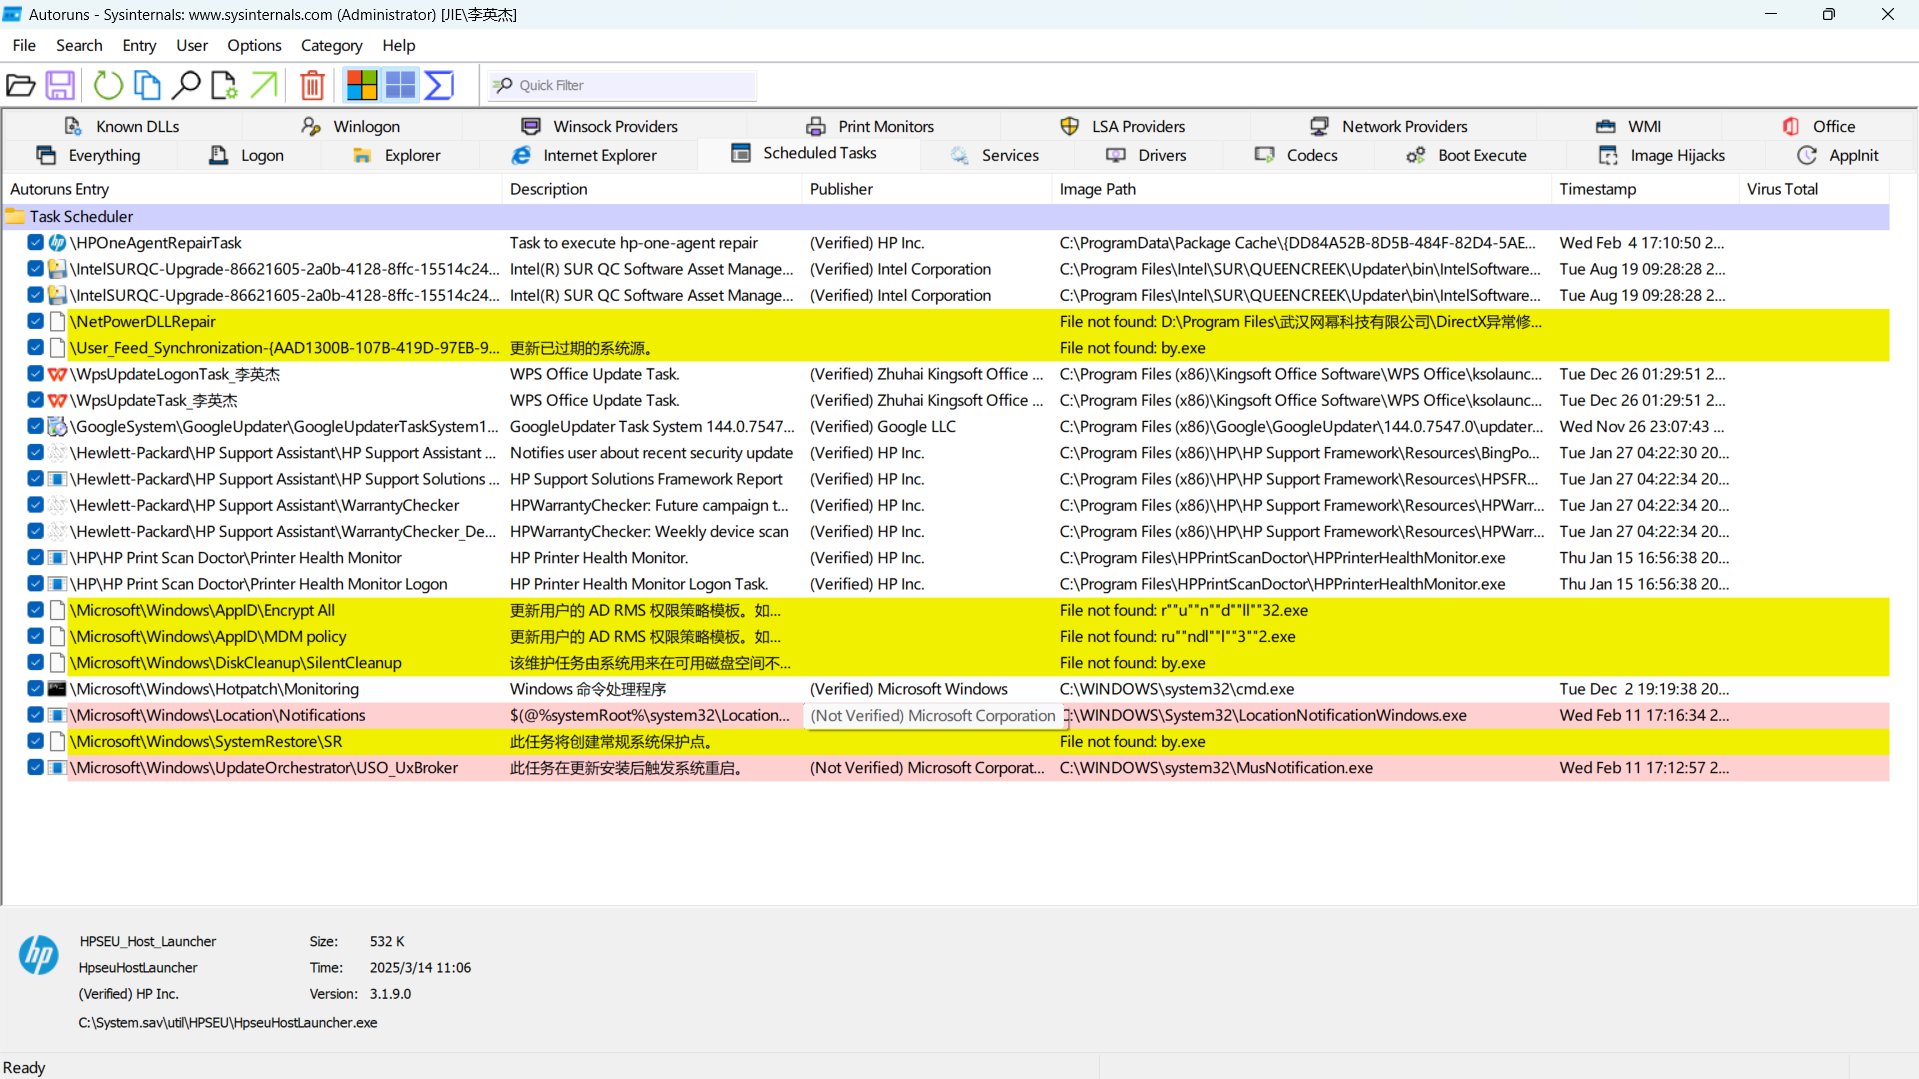Open the Category menu

point(331,45)
